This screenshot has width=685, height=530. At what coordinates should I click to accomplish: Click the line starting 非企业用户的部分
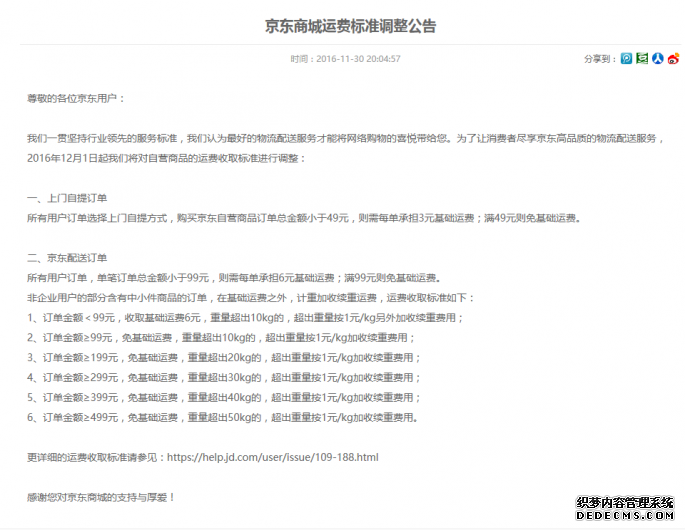click(x=251, y=298)
